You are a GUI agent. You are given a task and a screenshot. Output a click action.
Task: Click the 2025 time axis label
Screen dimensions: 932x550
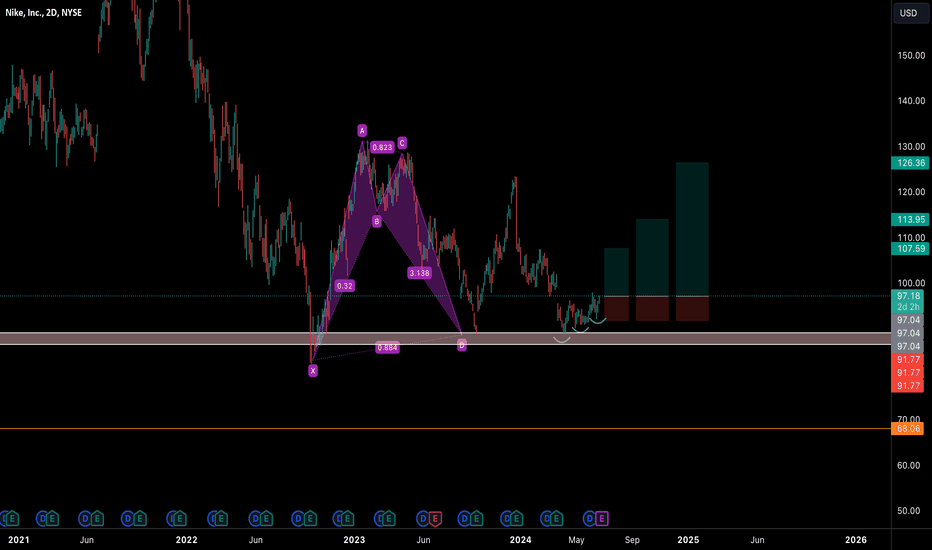[688, 540]
